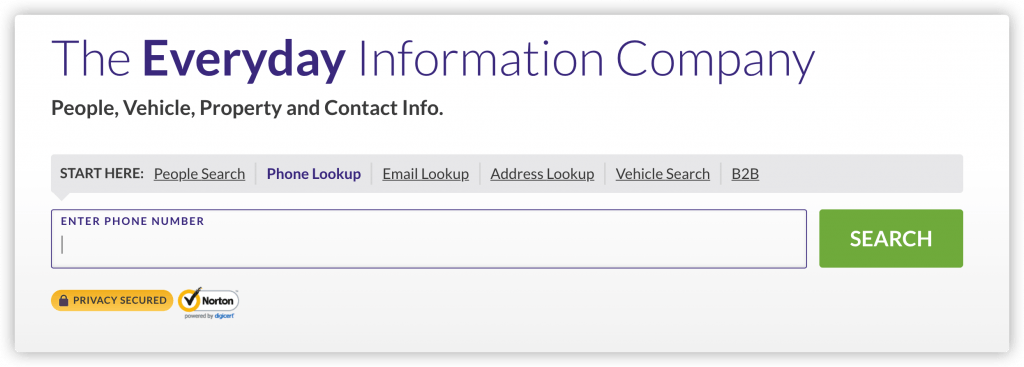Click the bold Everyday word in heading
The image size is (1024, 367).
point(244,59)
